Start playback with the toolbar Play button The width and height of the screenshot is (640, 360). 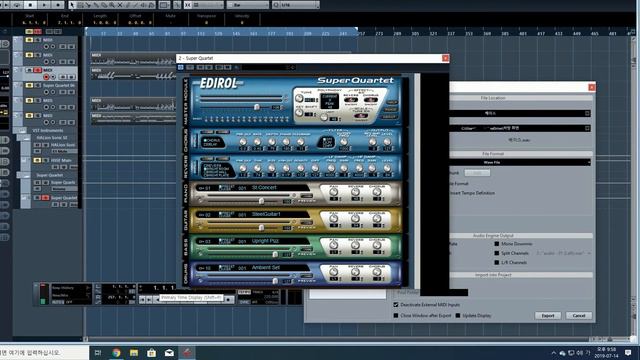point(44,5)
